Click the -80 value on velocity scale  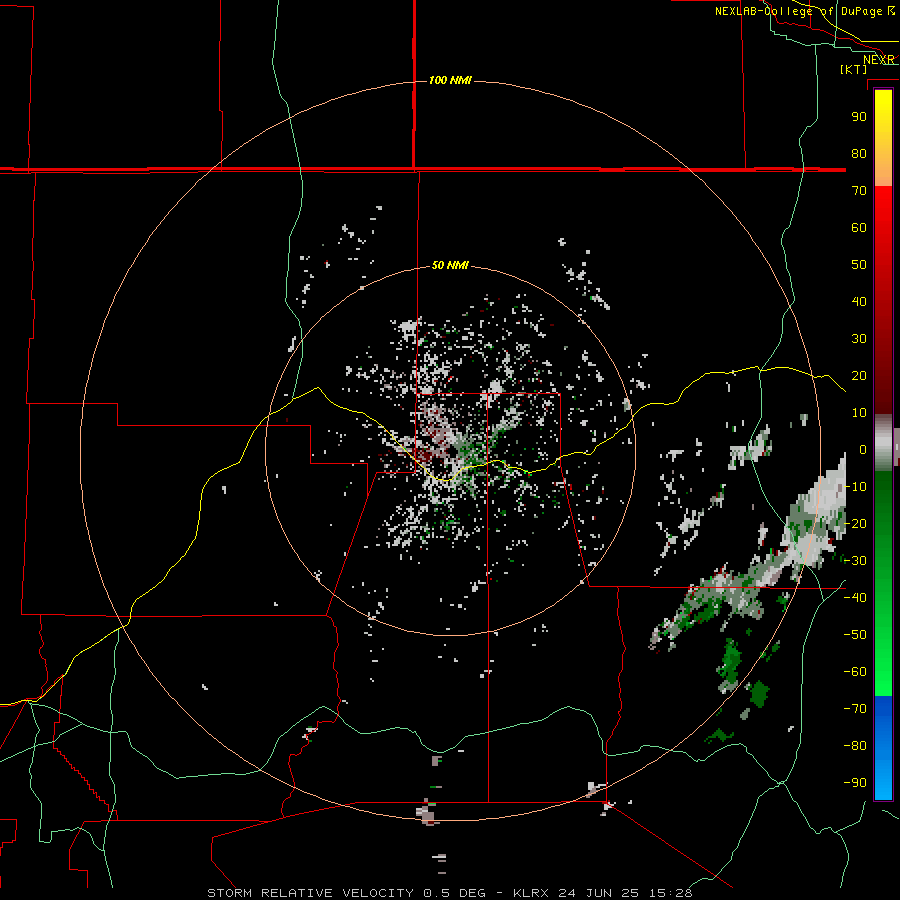pos(855,746)
